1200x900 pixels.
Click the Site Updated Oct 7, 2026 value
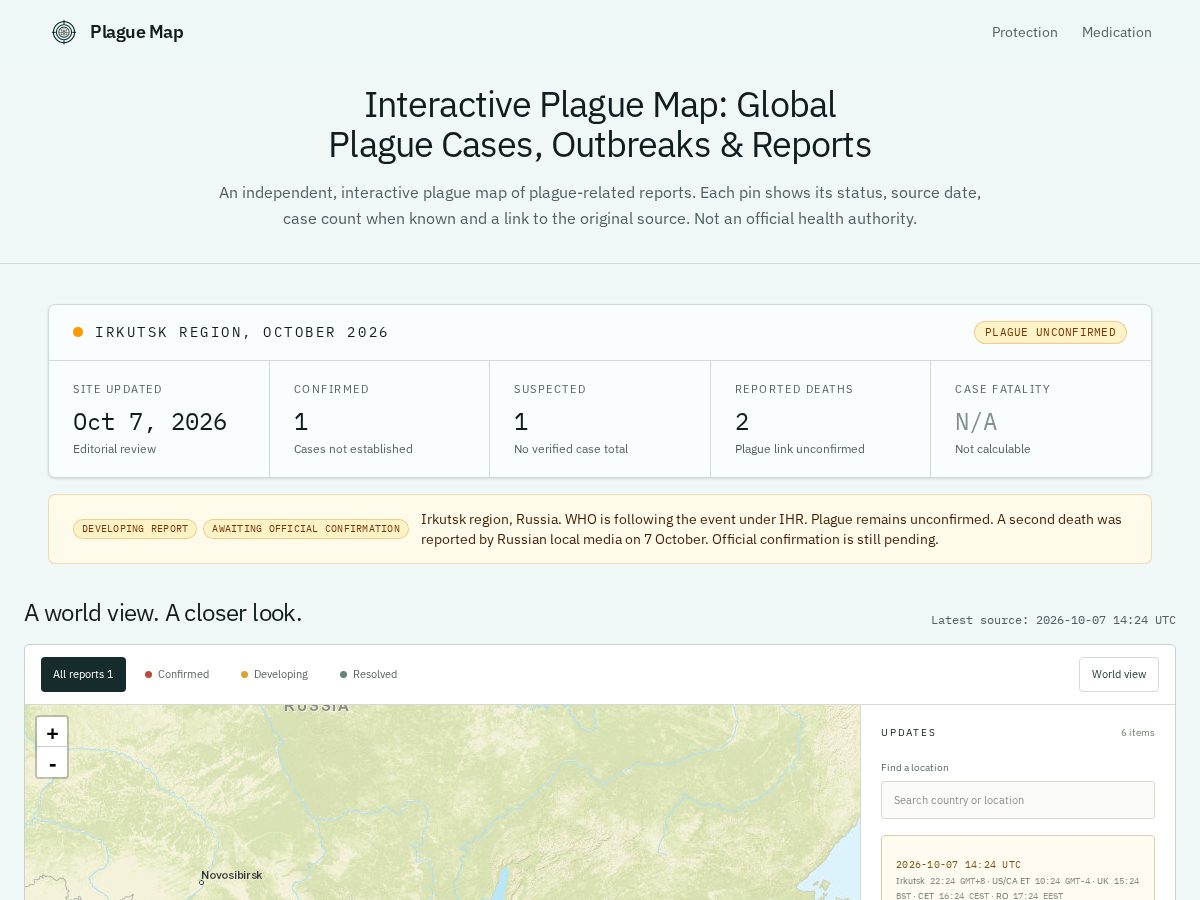tap(150, 422)
